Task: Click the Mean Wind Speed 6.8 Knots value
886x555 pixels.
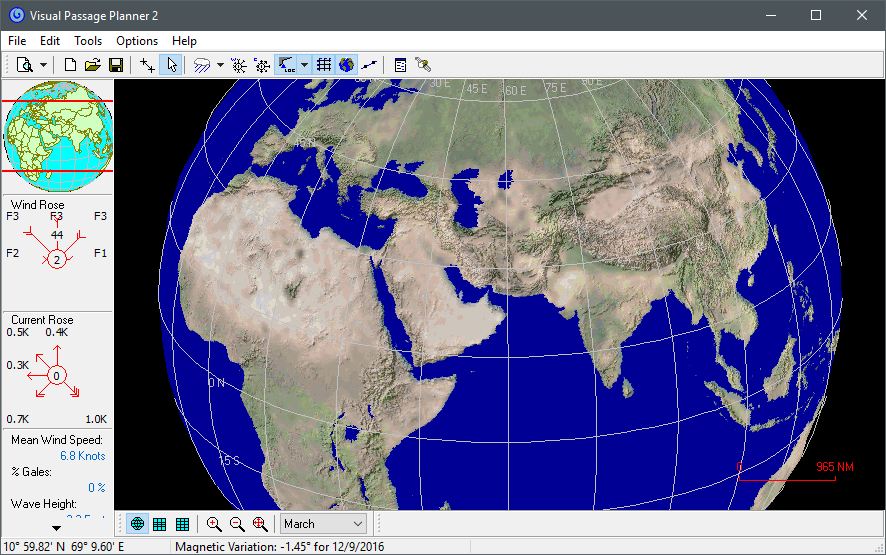Action: click(x=82, y=456)
